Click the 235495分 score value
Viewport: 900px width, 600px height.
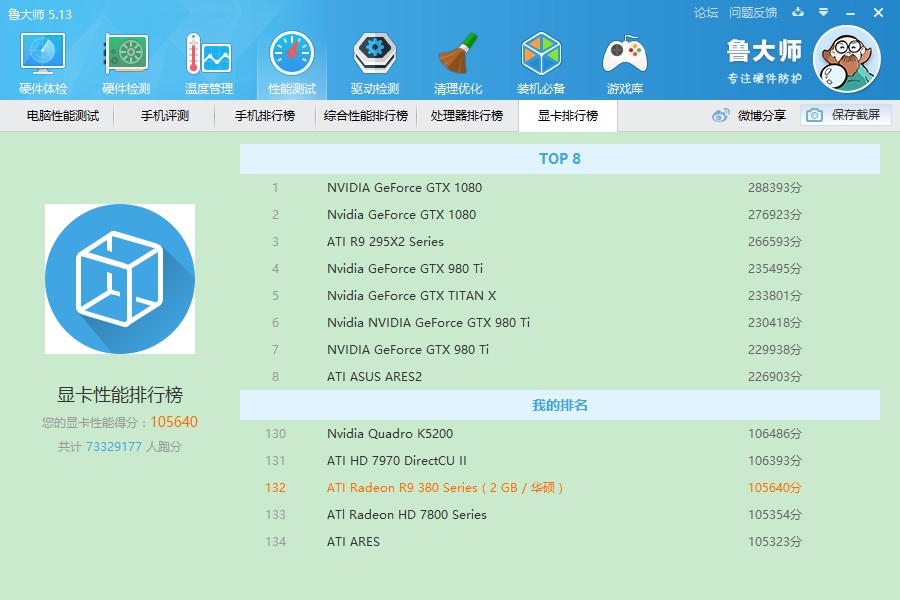[x=774, y=269]
